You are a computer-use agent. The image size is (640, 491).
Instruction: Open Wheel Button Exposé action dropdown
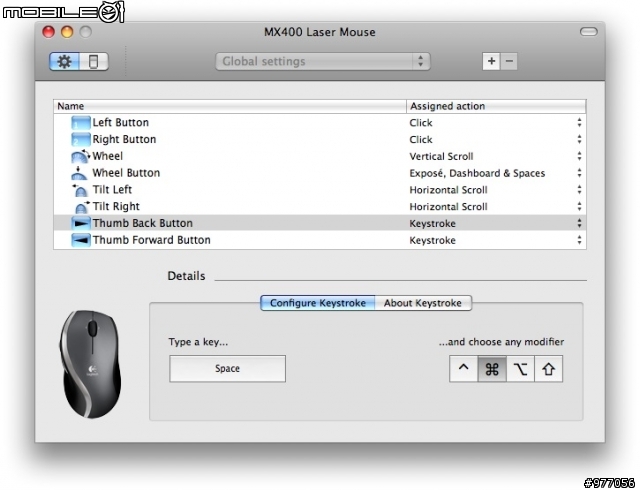click(579, 173)
